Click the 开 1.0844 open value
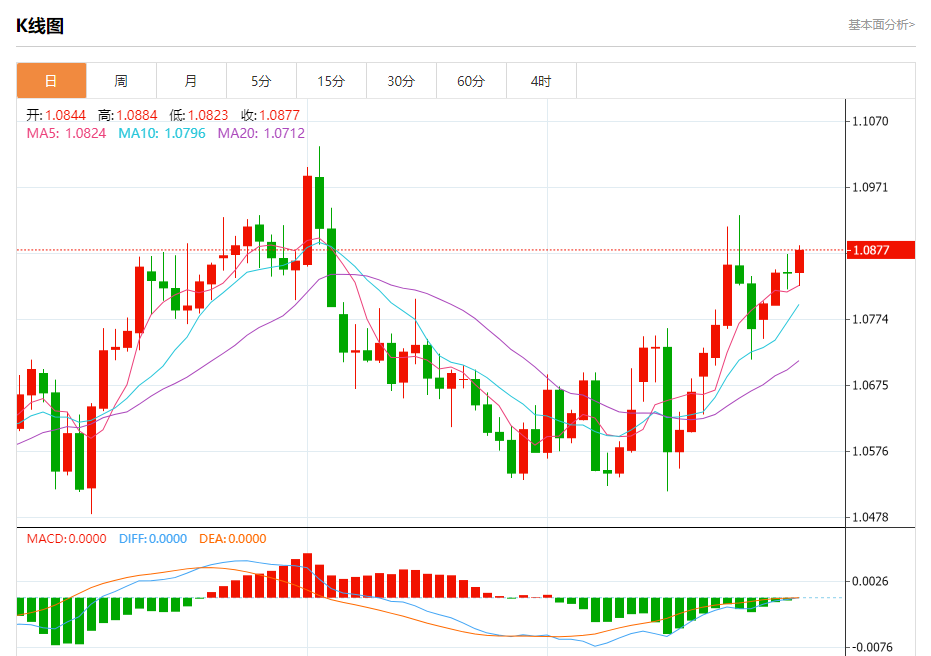The width and height of the screenshot is (931, 656). pos(56,115)
